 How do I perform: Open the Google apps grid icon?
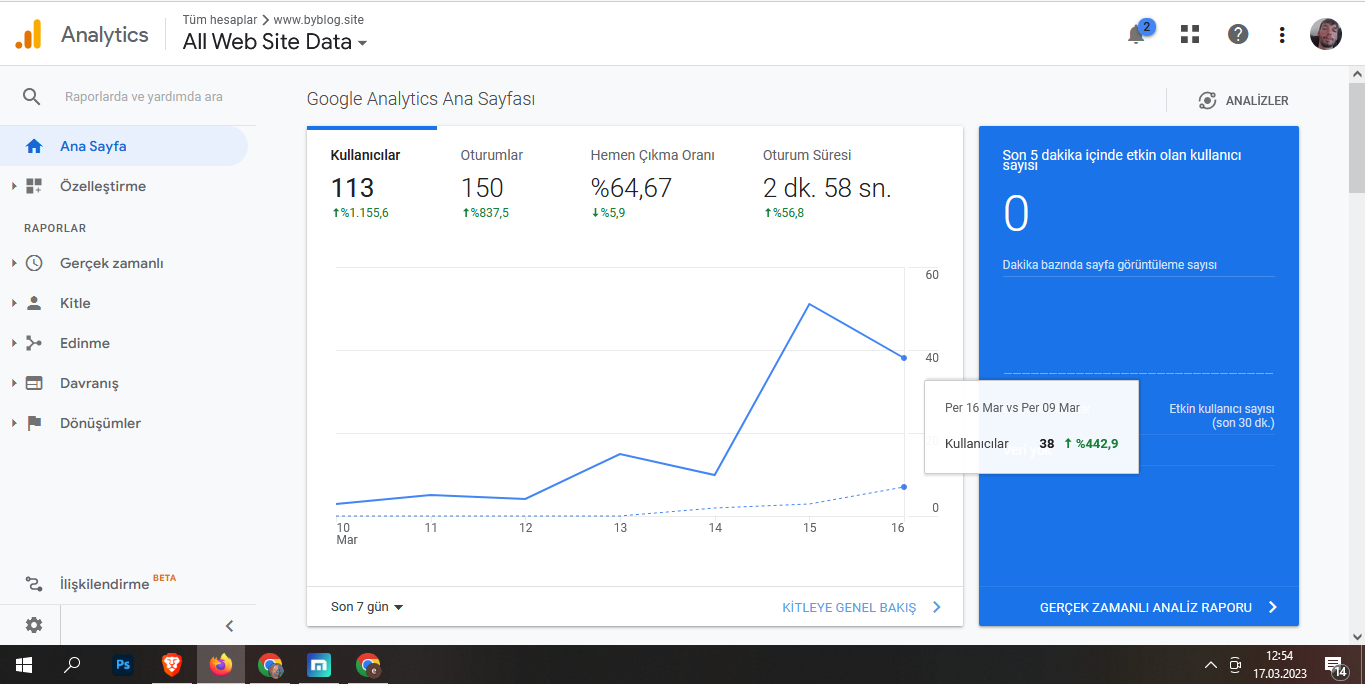[x=1189, y=34]
